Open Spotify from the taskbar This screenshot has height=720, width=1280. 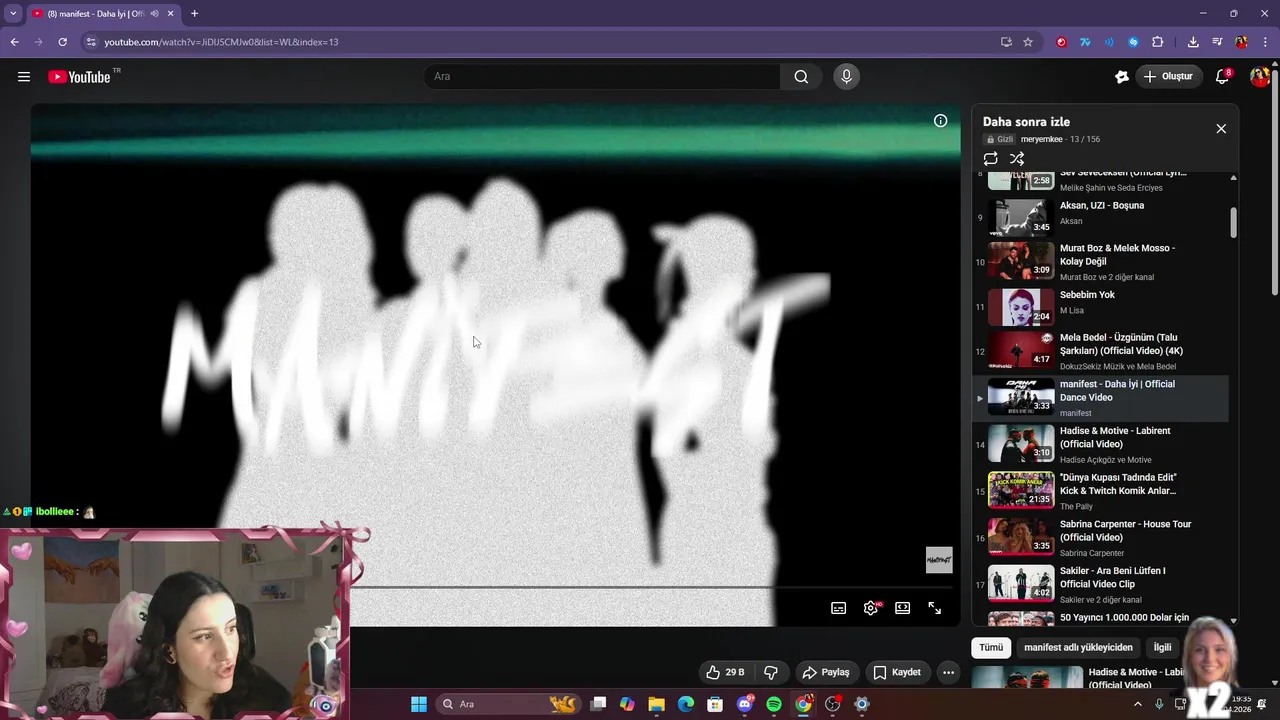point(774,704)
